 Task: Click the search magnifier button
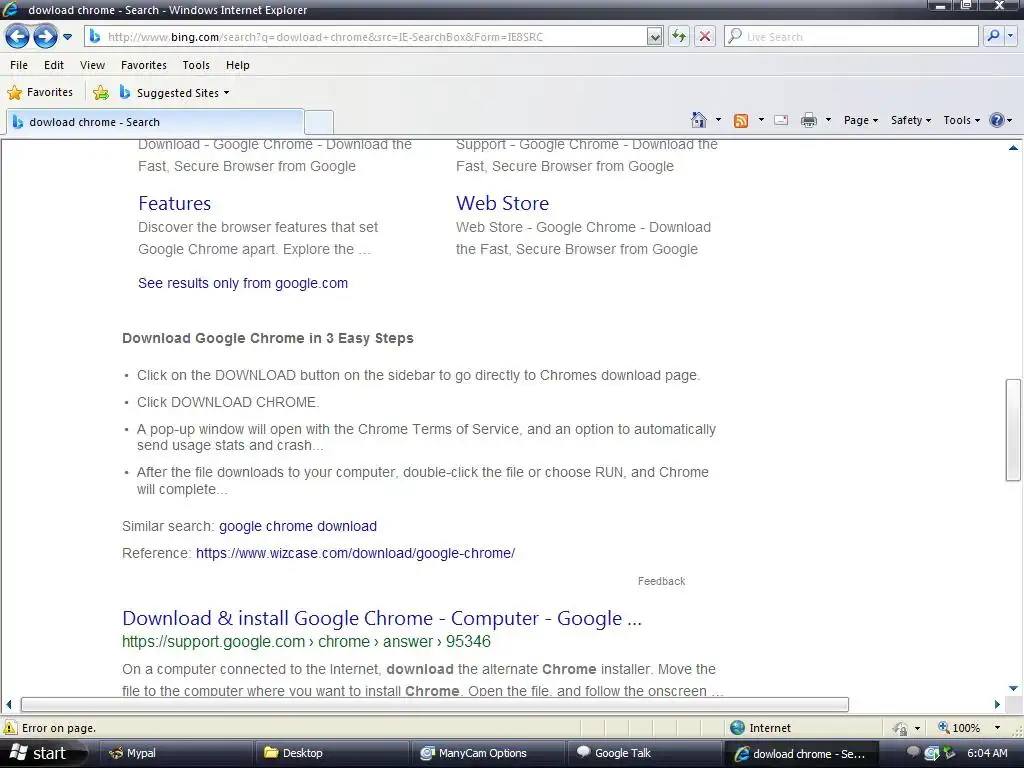[x=993, y=37]
